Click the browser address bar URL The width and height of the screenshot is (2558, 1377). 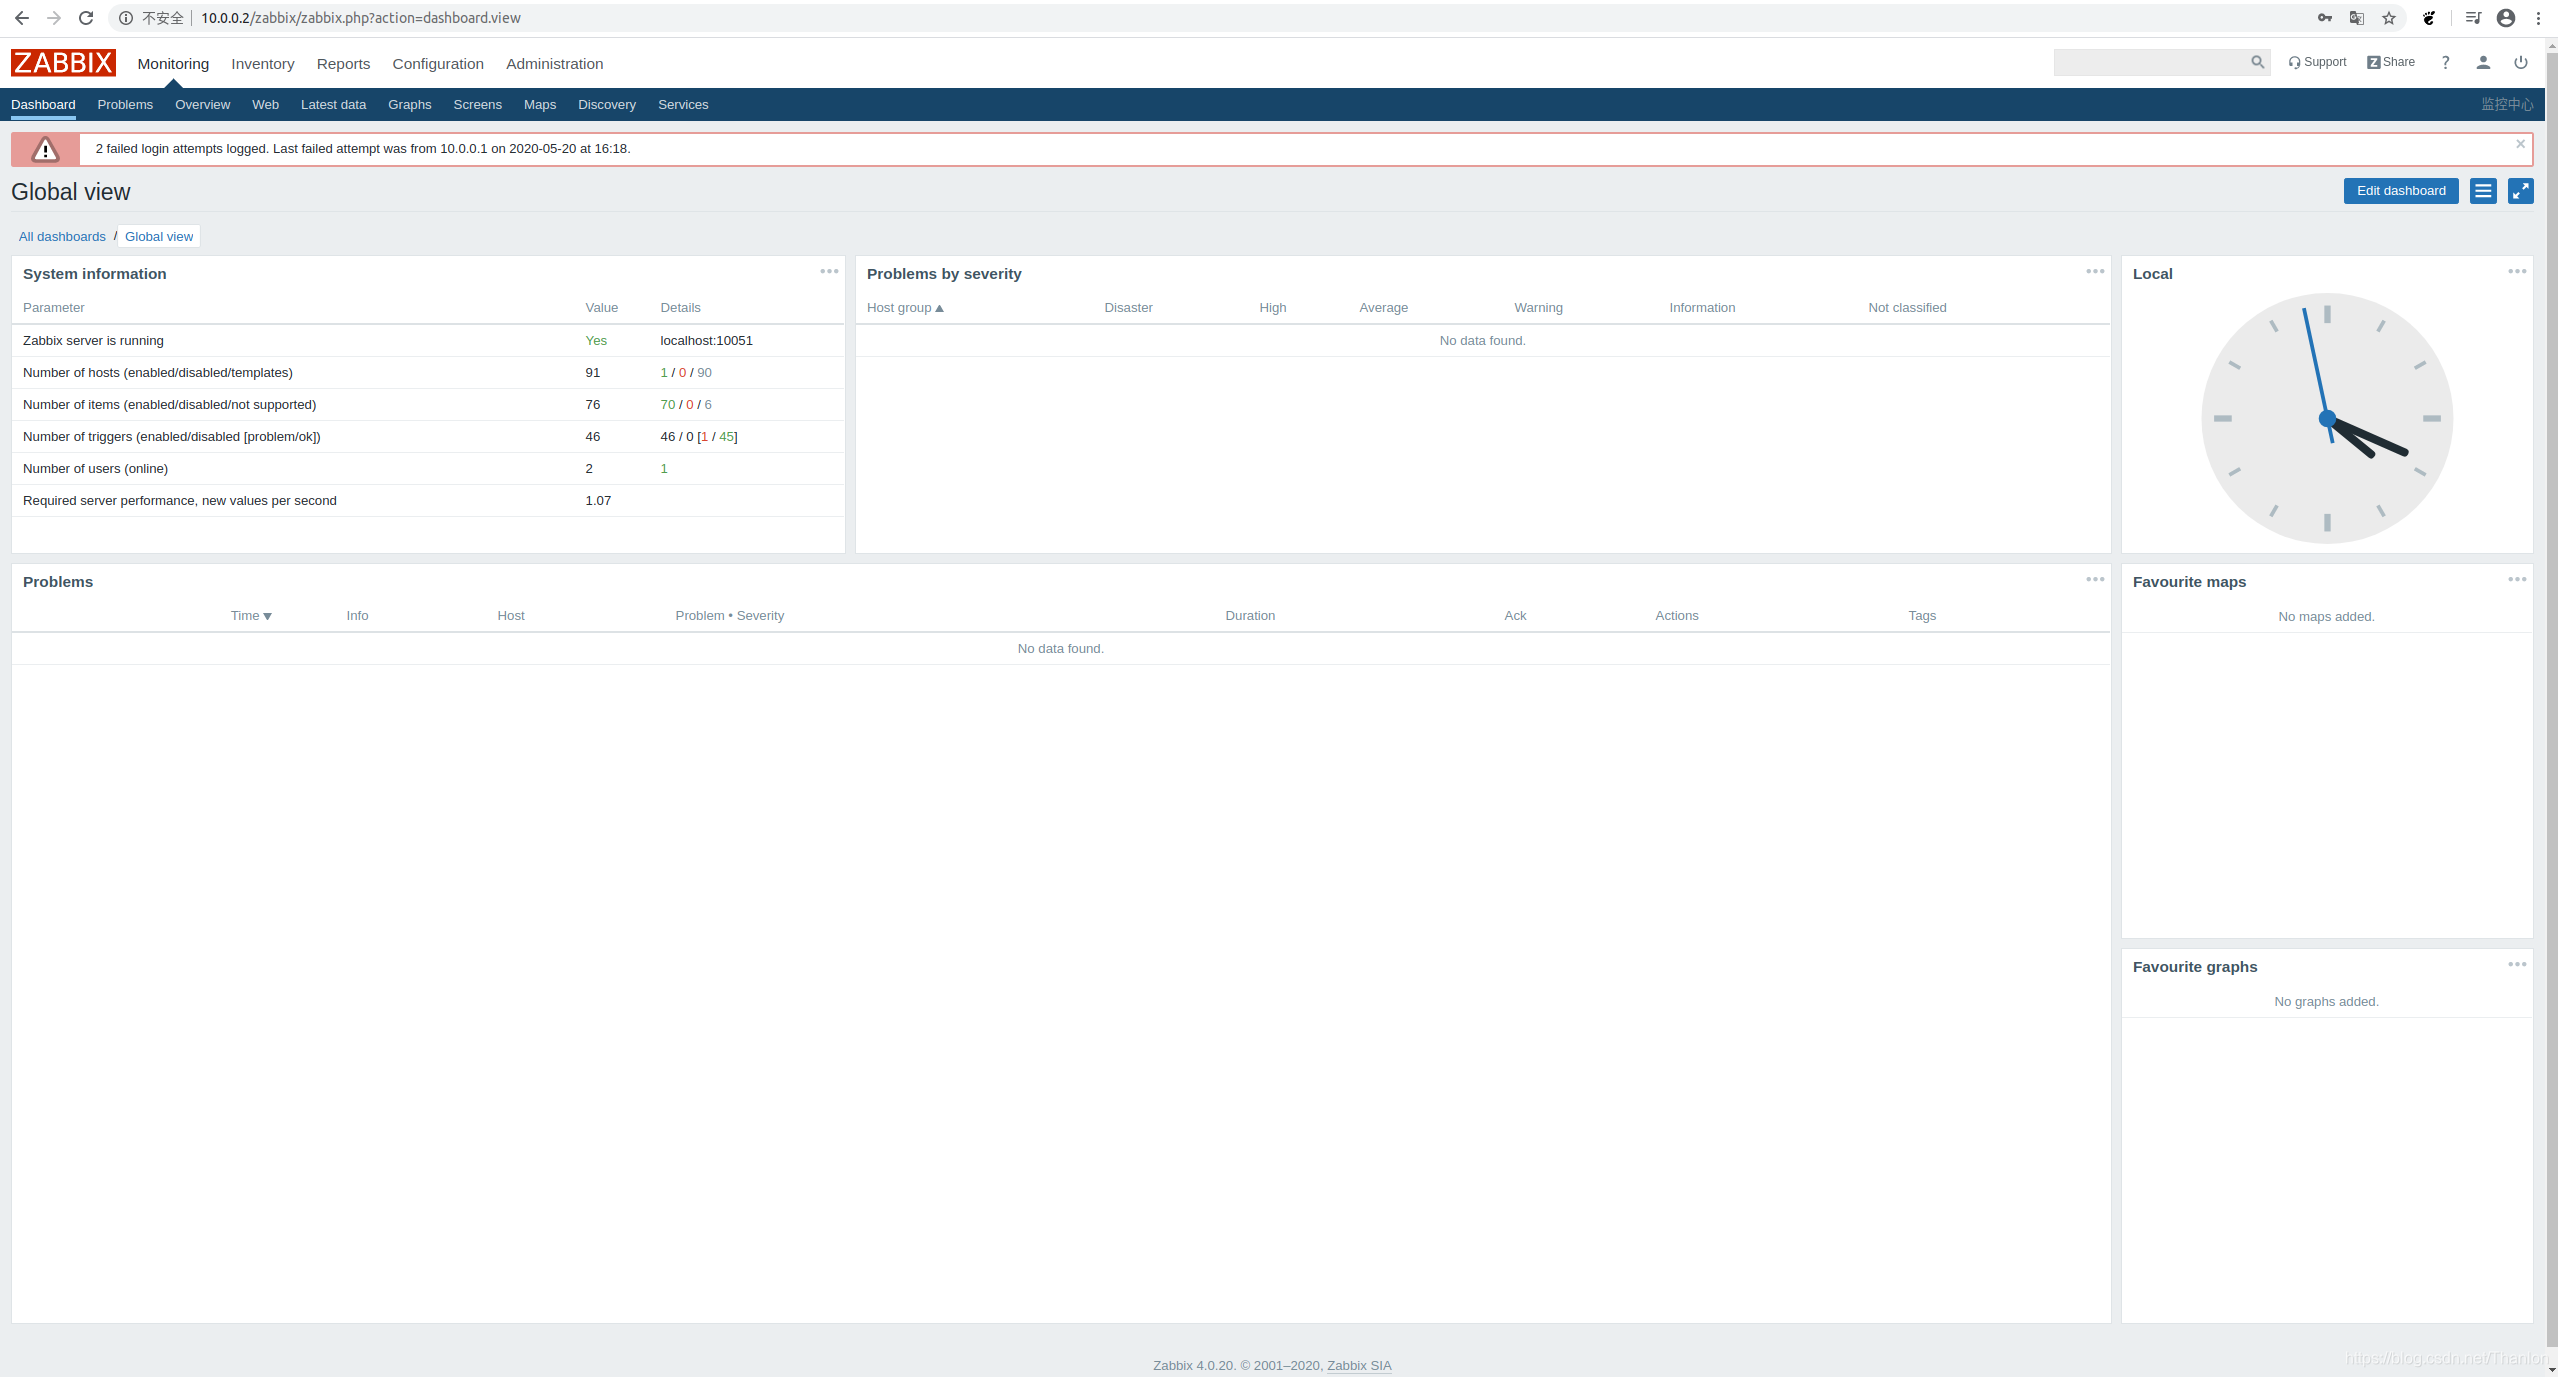pos(360,18)
